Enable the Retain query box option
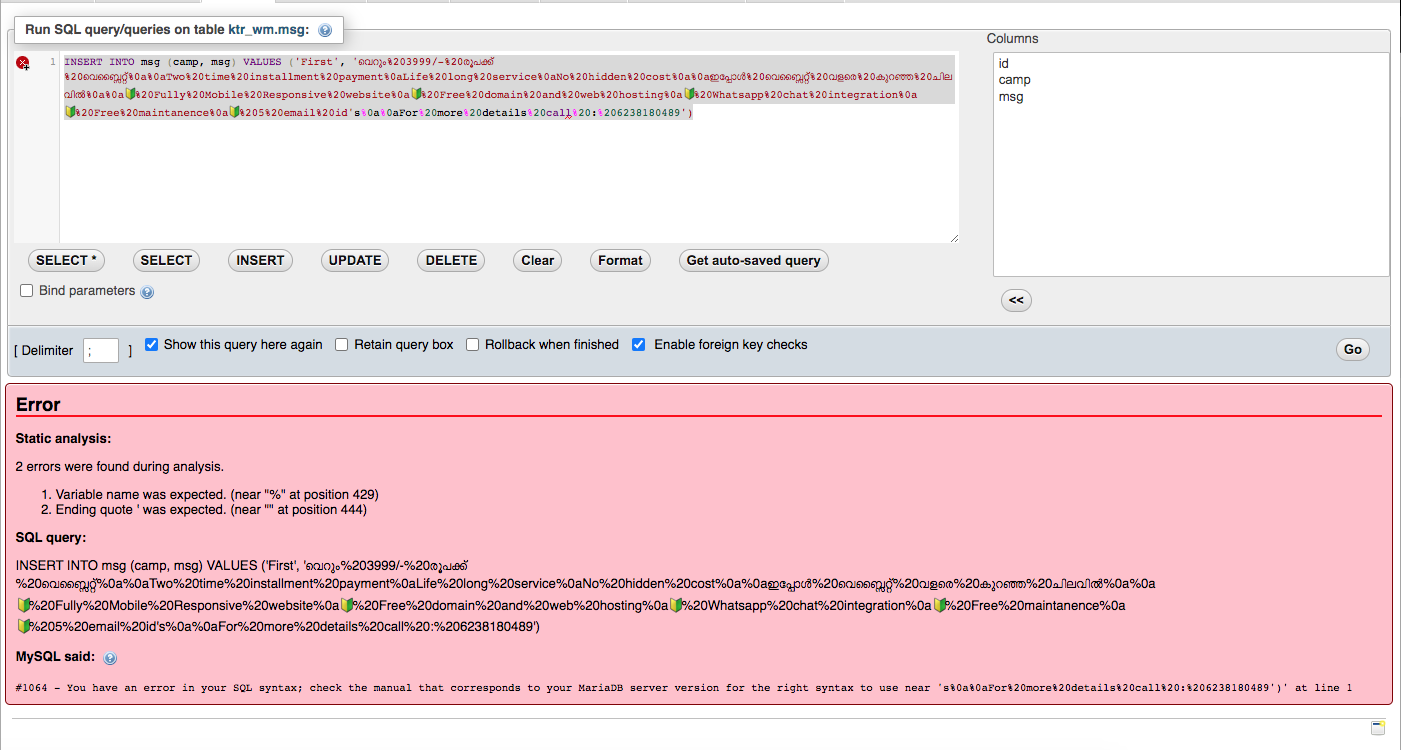Image resolution: width=1401 pixels, height=750 pixels. [341, 344]
